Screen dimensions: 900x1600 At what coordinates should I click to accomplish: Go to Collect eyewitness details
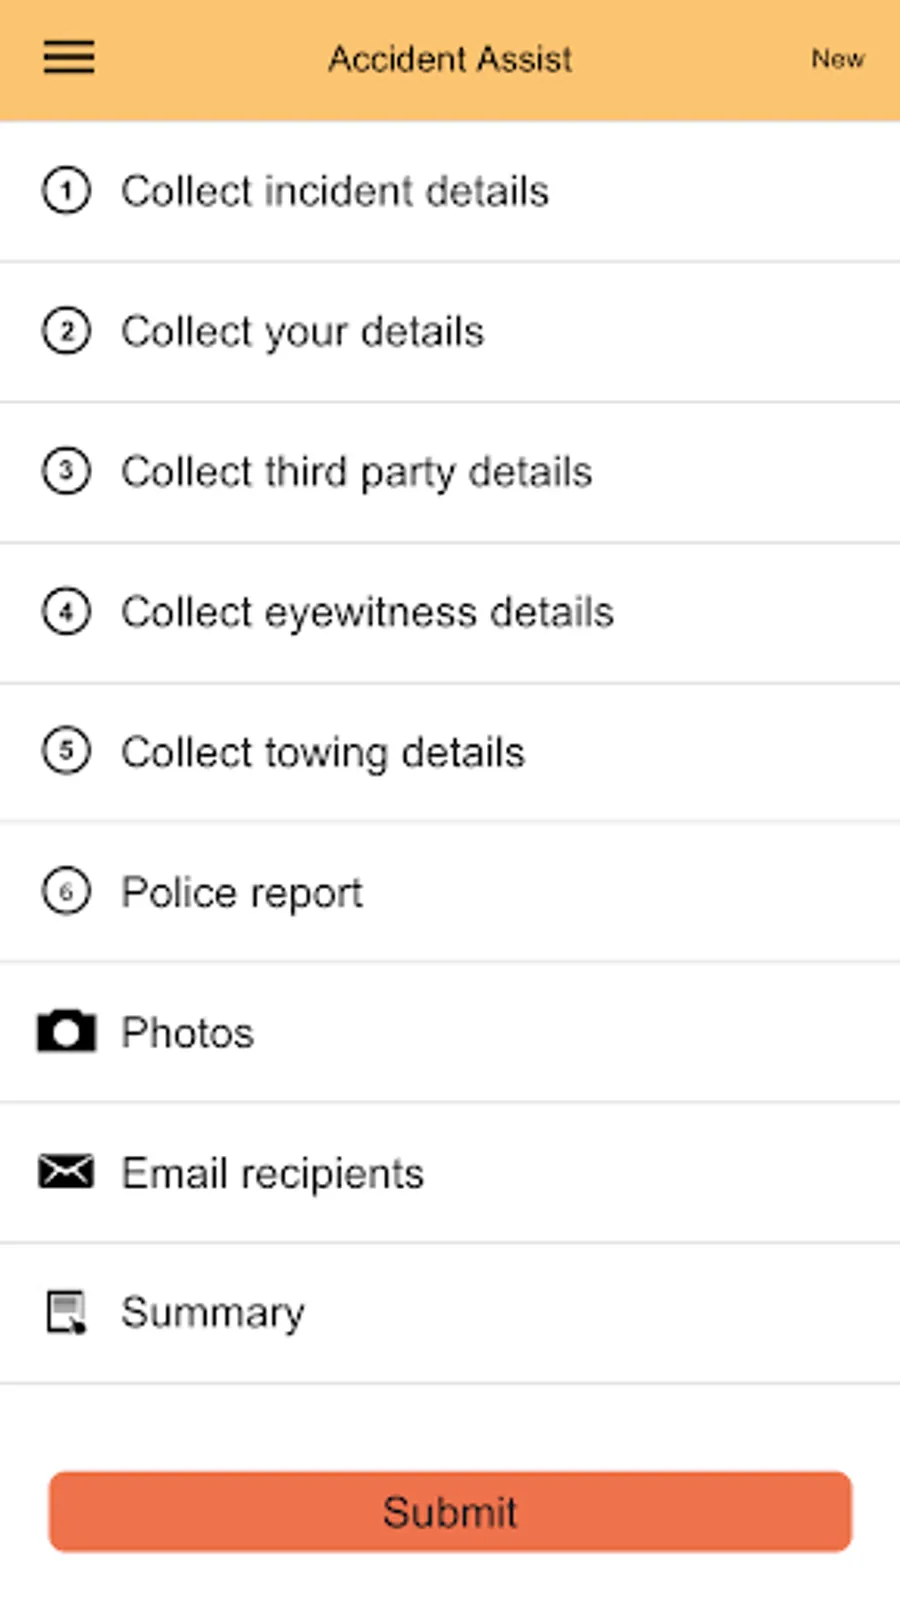(367, 611)
